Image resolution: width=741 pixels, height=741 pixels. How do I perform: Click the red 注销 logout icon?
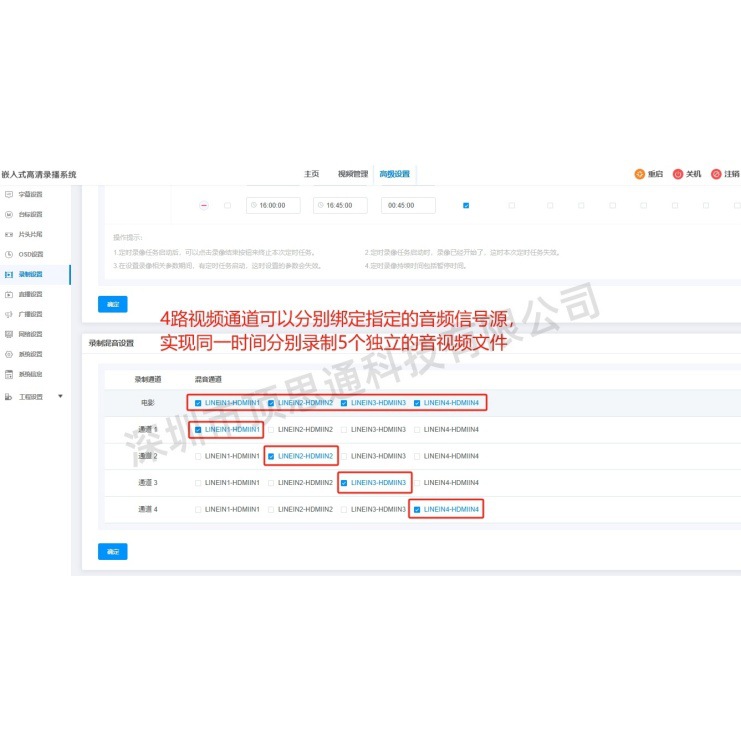(716, 174)
